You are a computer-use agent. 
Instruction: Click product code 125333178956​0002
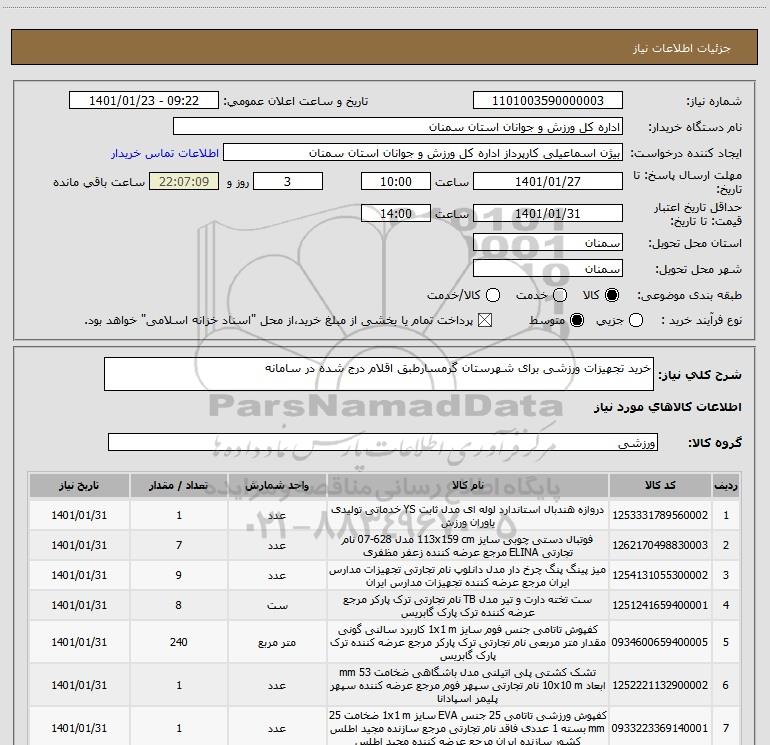pyautogui.click(x=660, y=516)
